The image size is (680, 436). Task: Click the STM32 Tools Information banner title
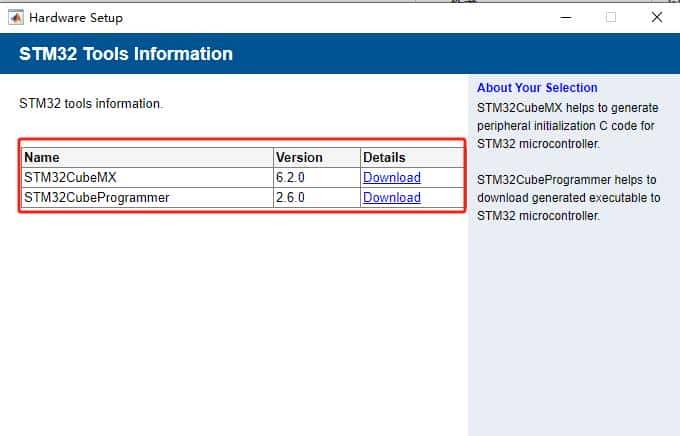pyautogui.click(x=126, y=54)
